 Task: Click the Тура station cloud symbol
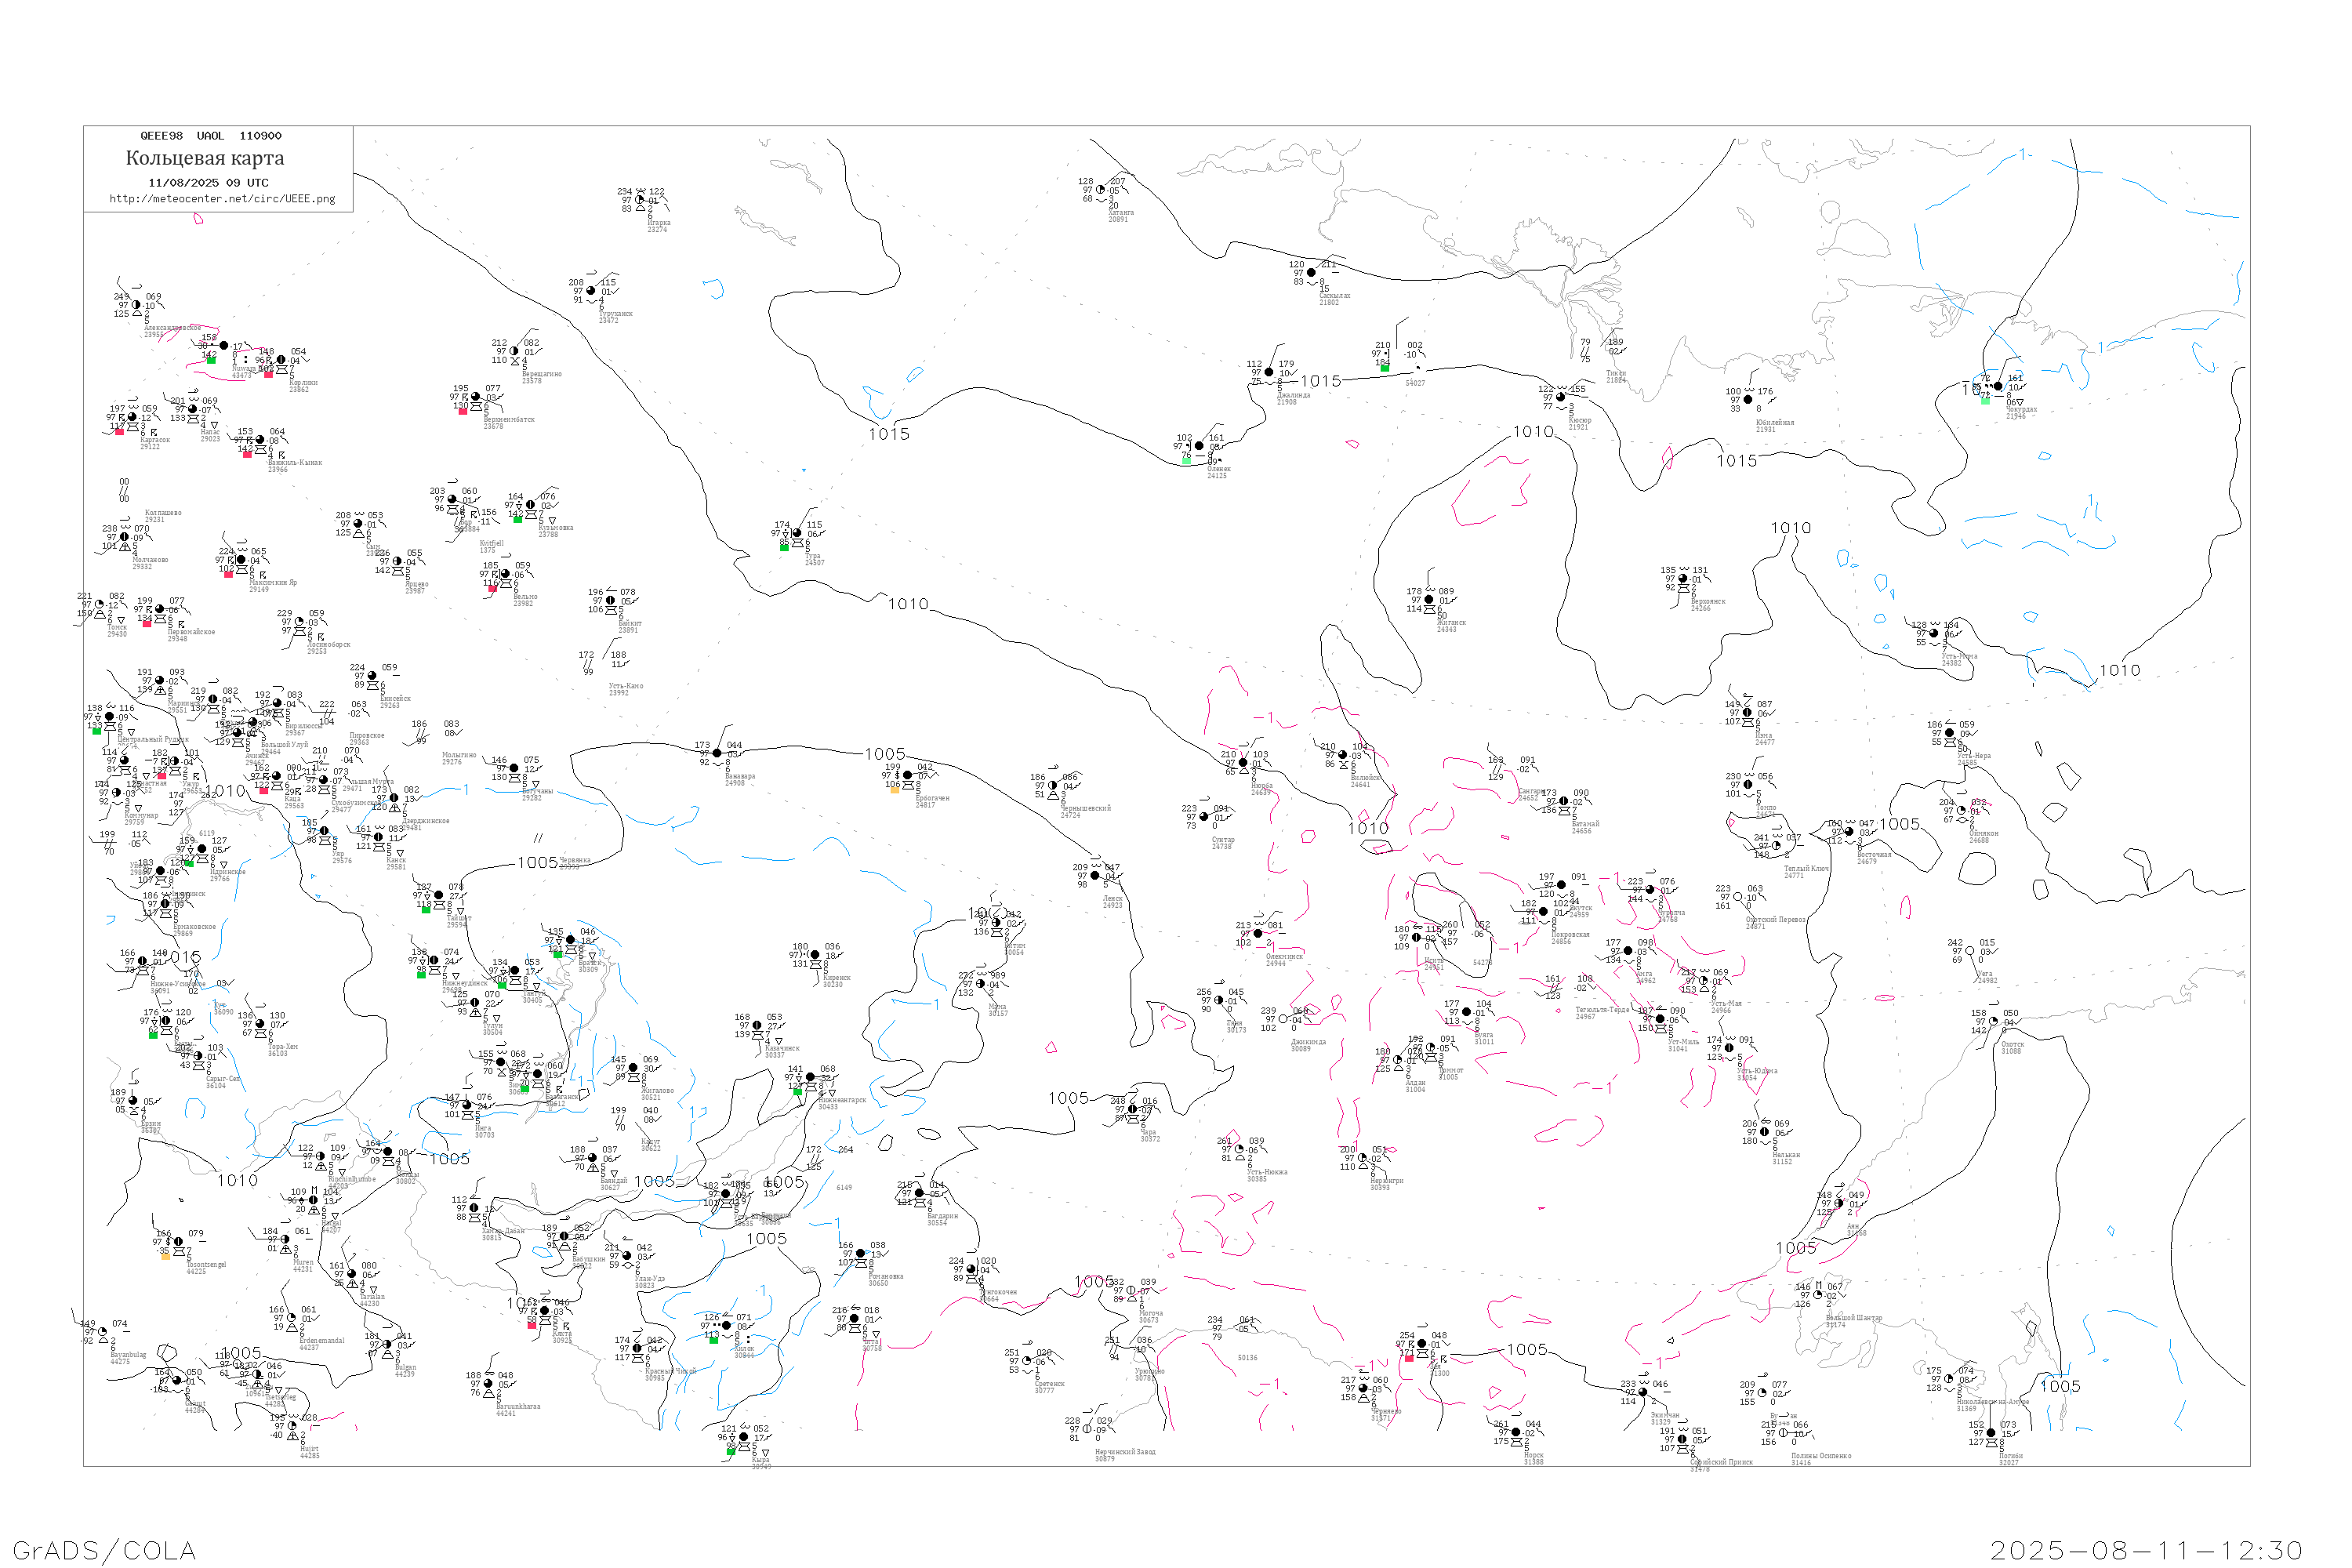797,533
